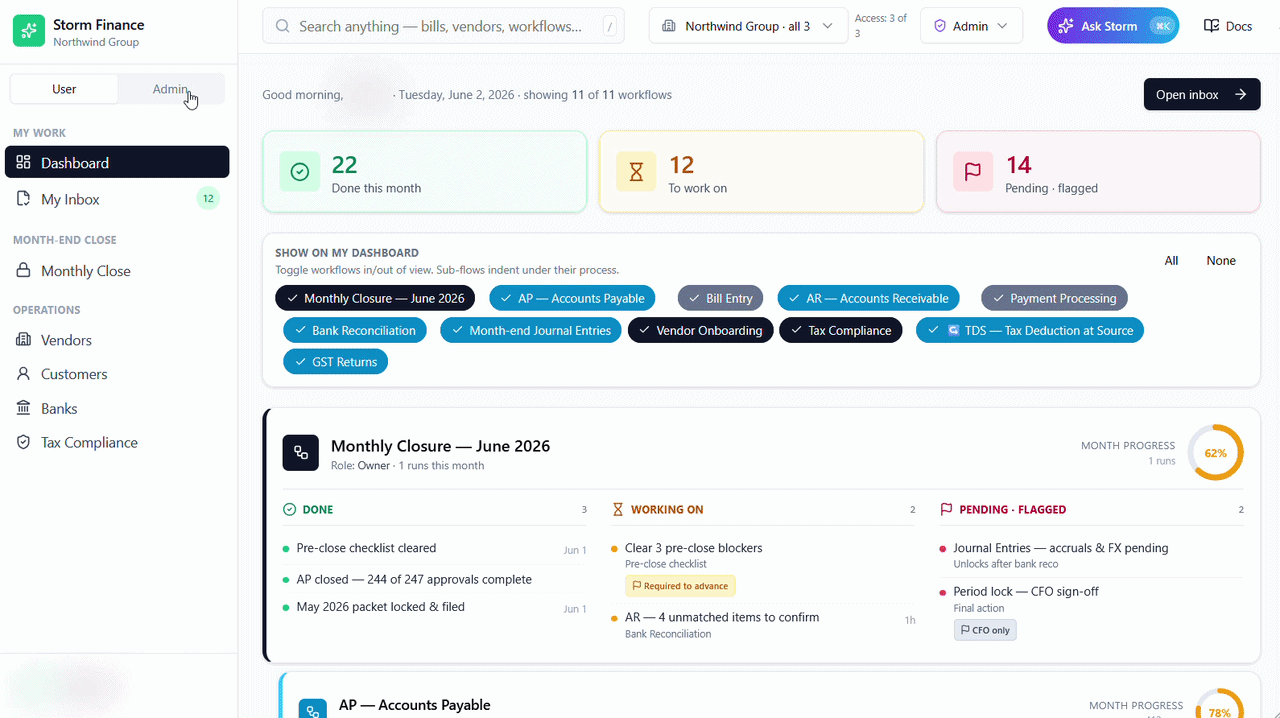Go to Customers in the sidebar
The image size is (1280, 718).
(117, 374)
